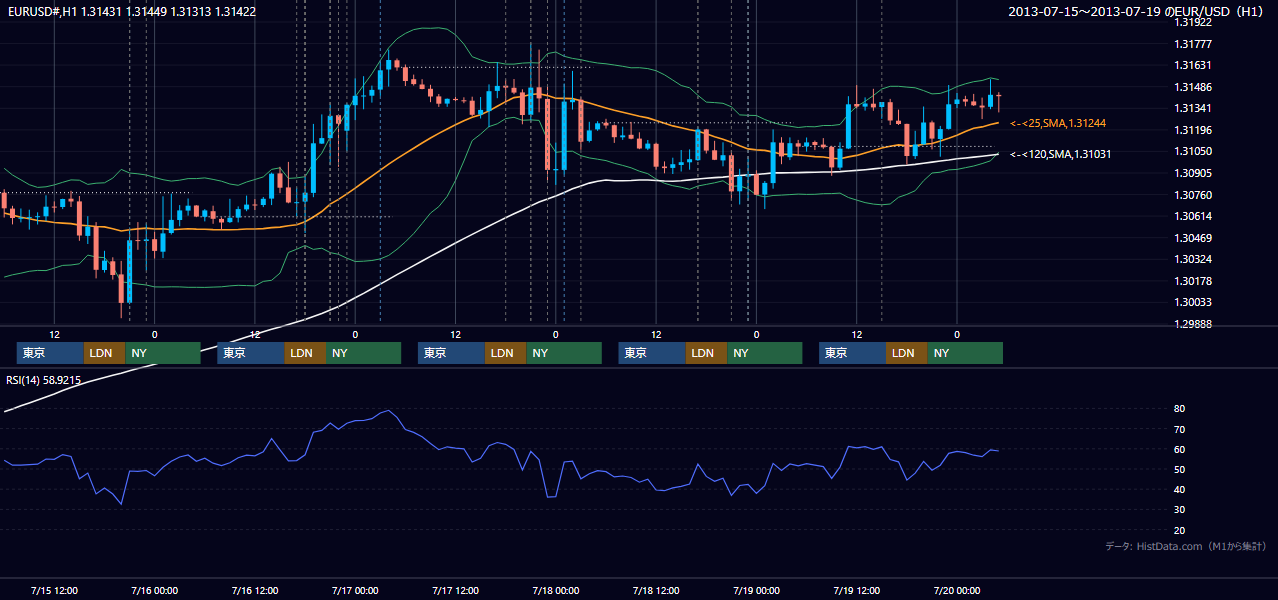
Task: Click price axis value 1.29888
Action: point(1194,324)
